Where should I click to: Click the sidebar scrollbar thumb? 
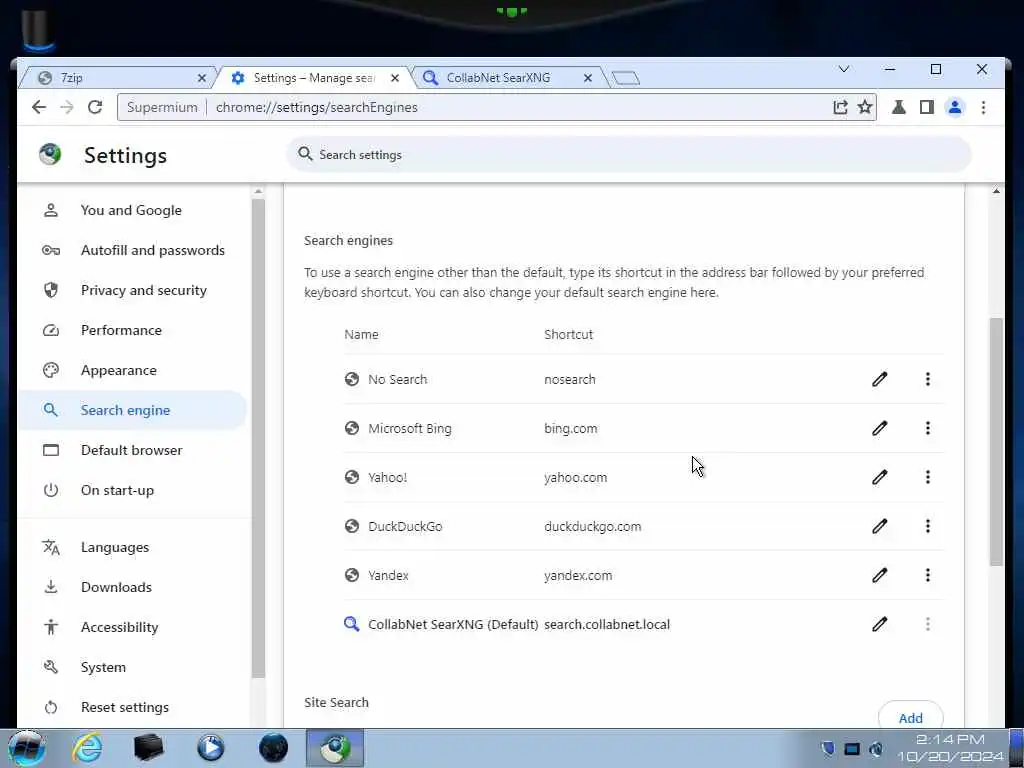click(258, 438)
